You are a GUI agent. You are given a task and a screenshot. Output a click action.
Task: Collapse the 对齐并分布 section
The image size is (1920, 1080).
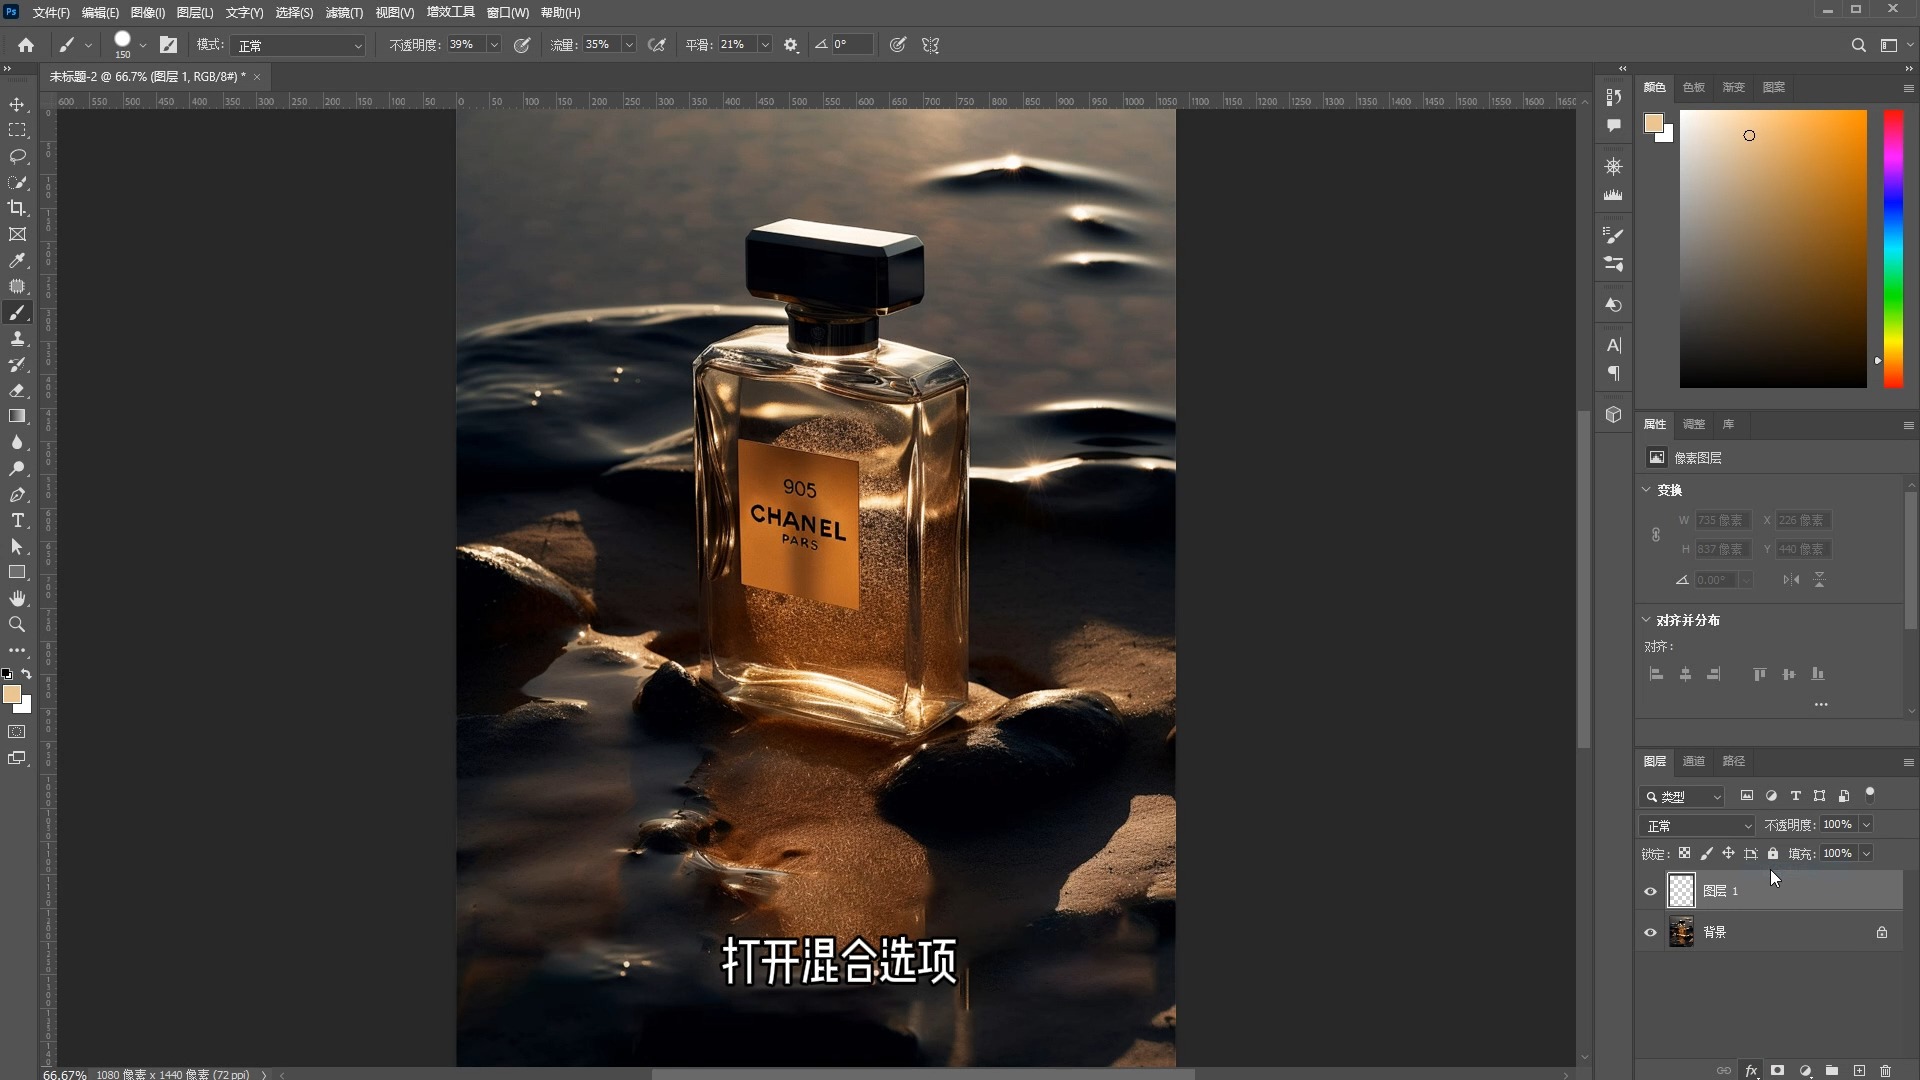(1647, 620)
